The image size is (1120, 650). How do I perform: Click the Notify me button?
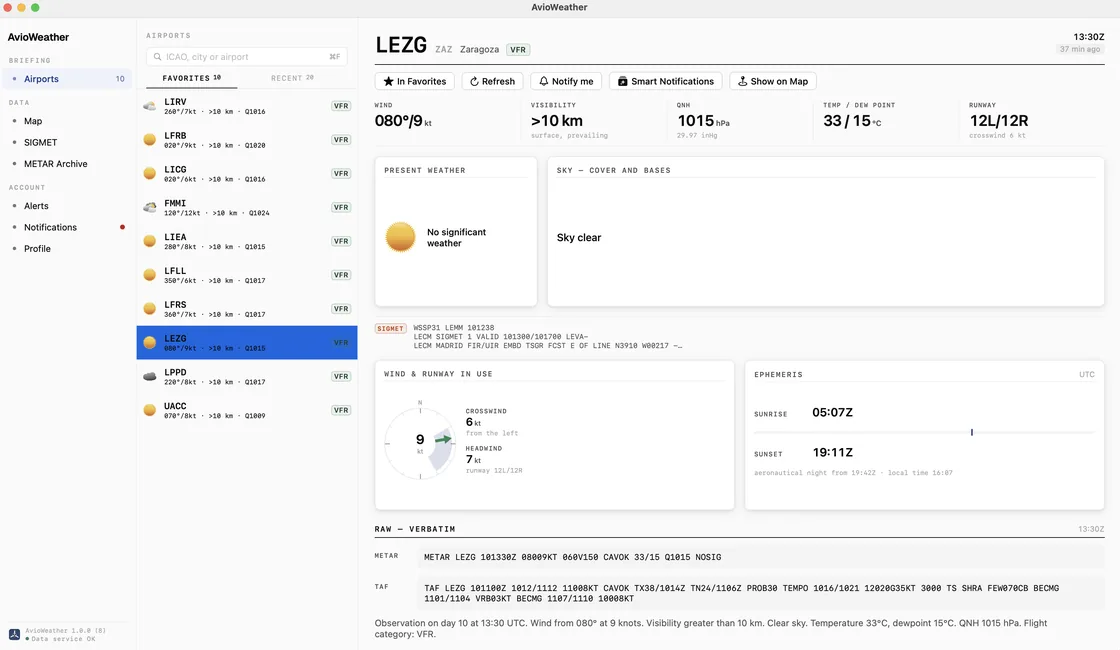click(566, 81)
